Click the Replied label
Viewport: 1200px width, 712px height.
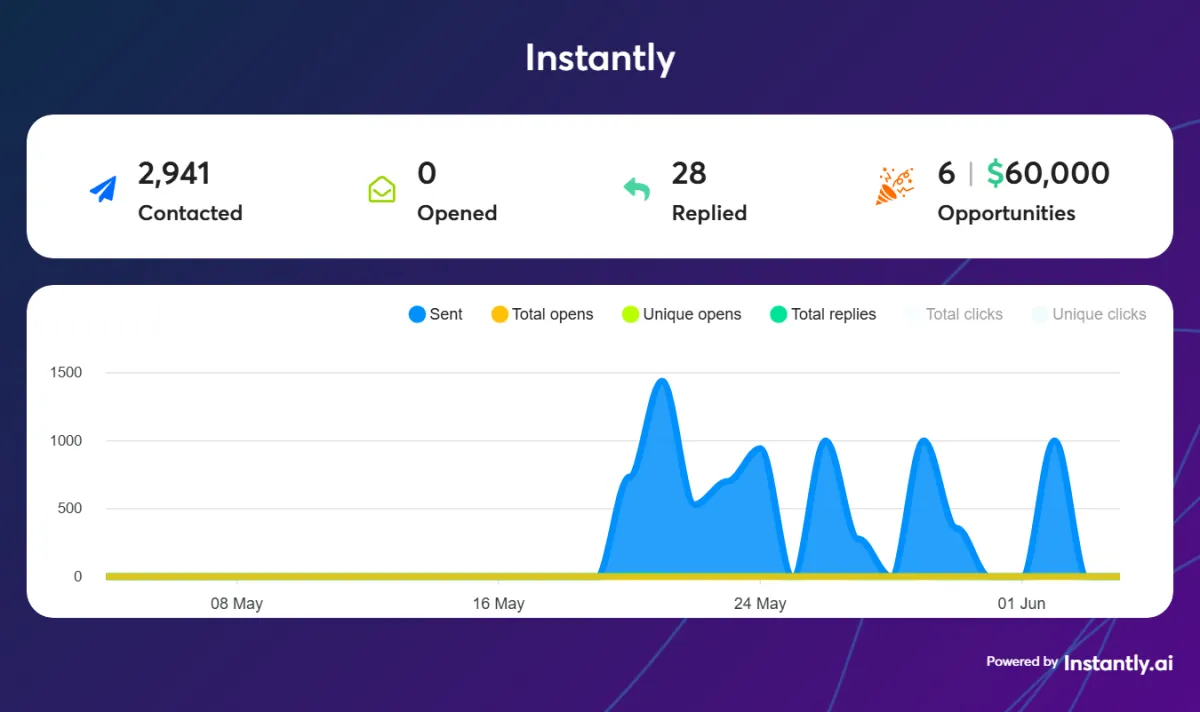coord(709,213)
